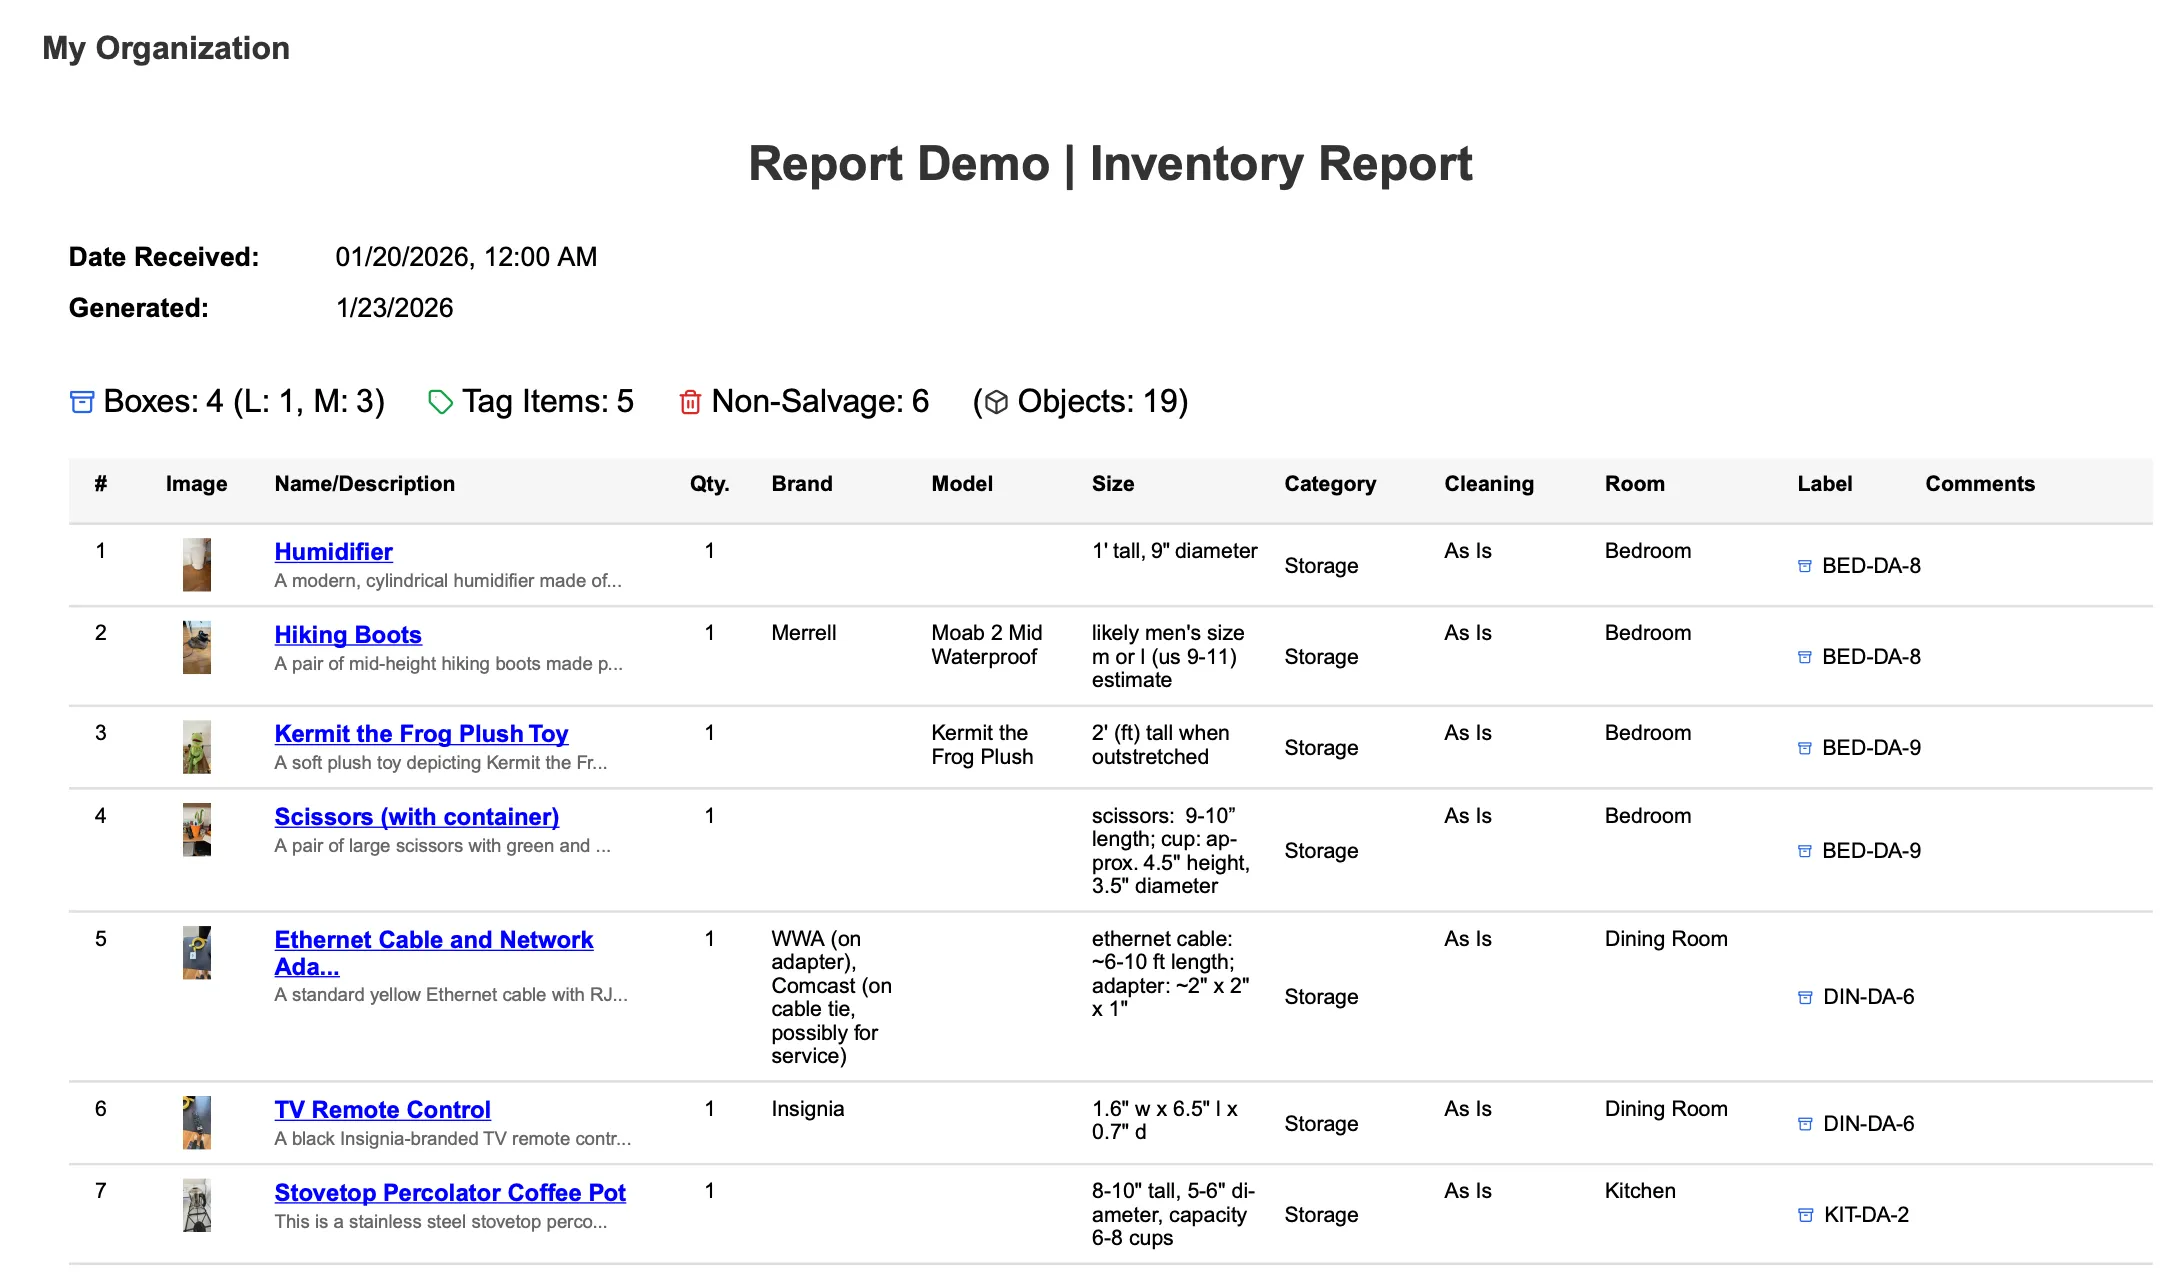Click the Report Demo | Inventory Report title
The height and width of the screenshot is (1276, 2170).
[1110, 164]
